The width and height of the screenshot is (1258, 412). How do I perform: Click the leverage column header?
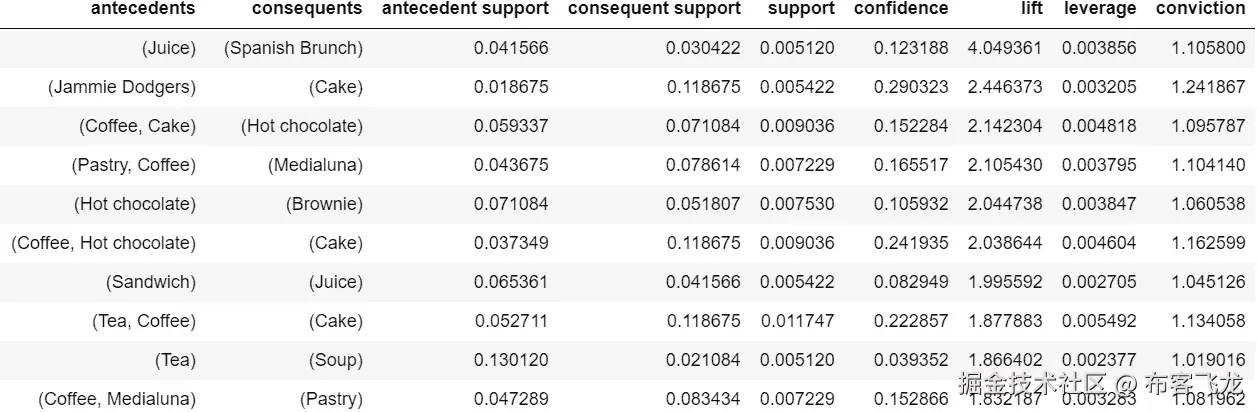1100,9
